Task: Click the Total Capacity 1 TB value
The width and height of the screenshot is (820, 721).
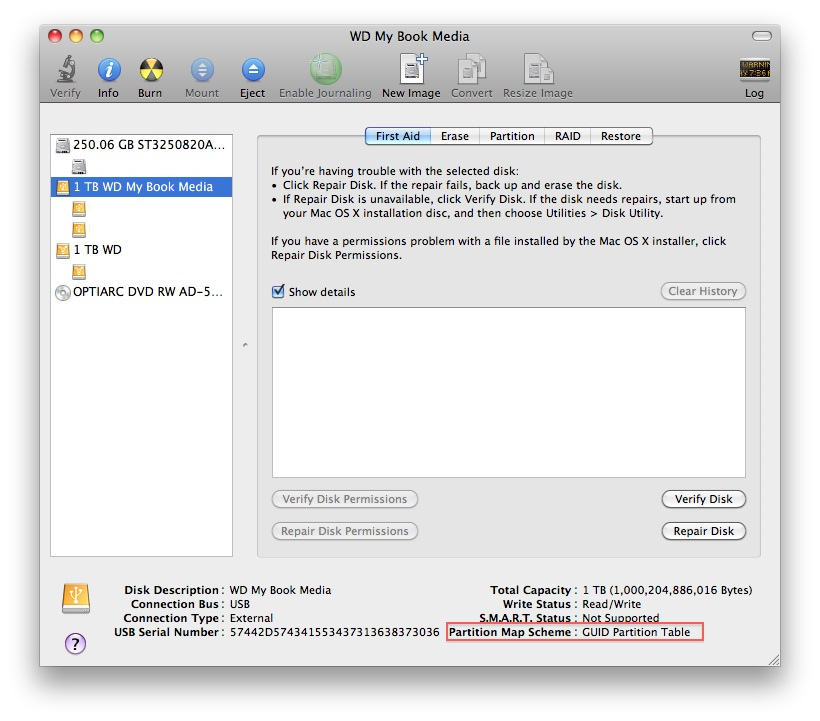Action: click(667, 590)
